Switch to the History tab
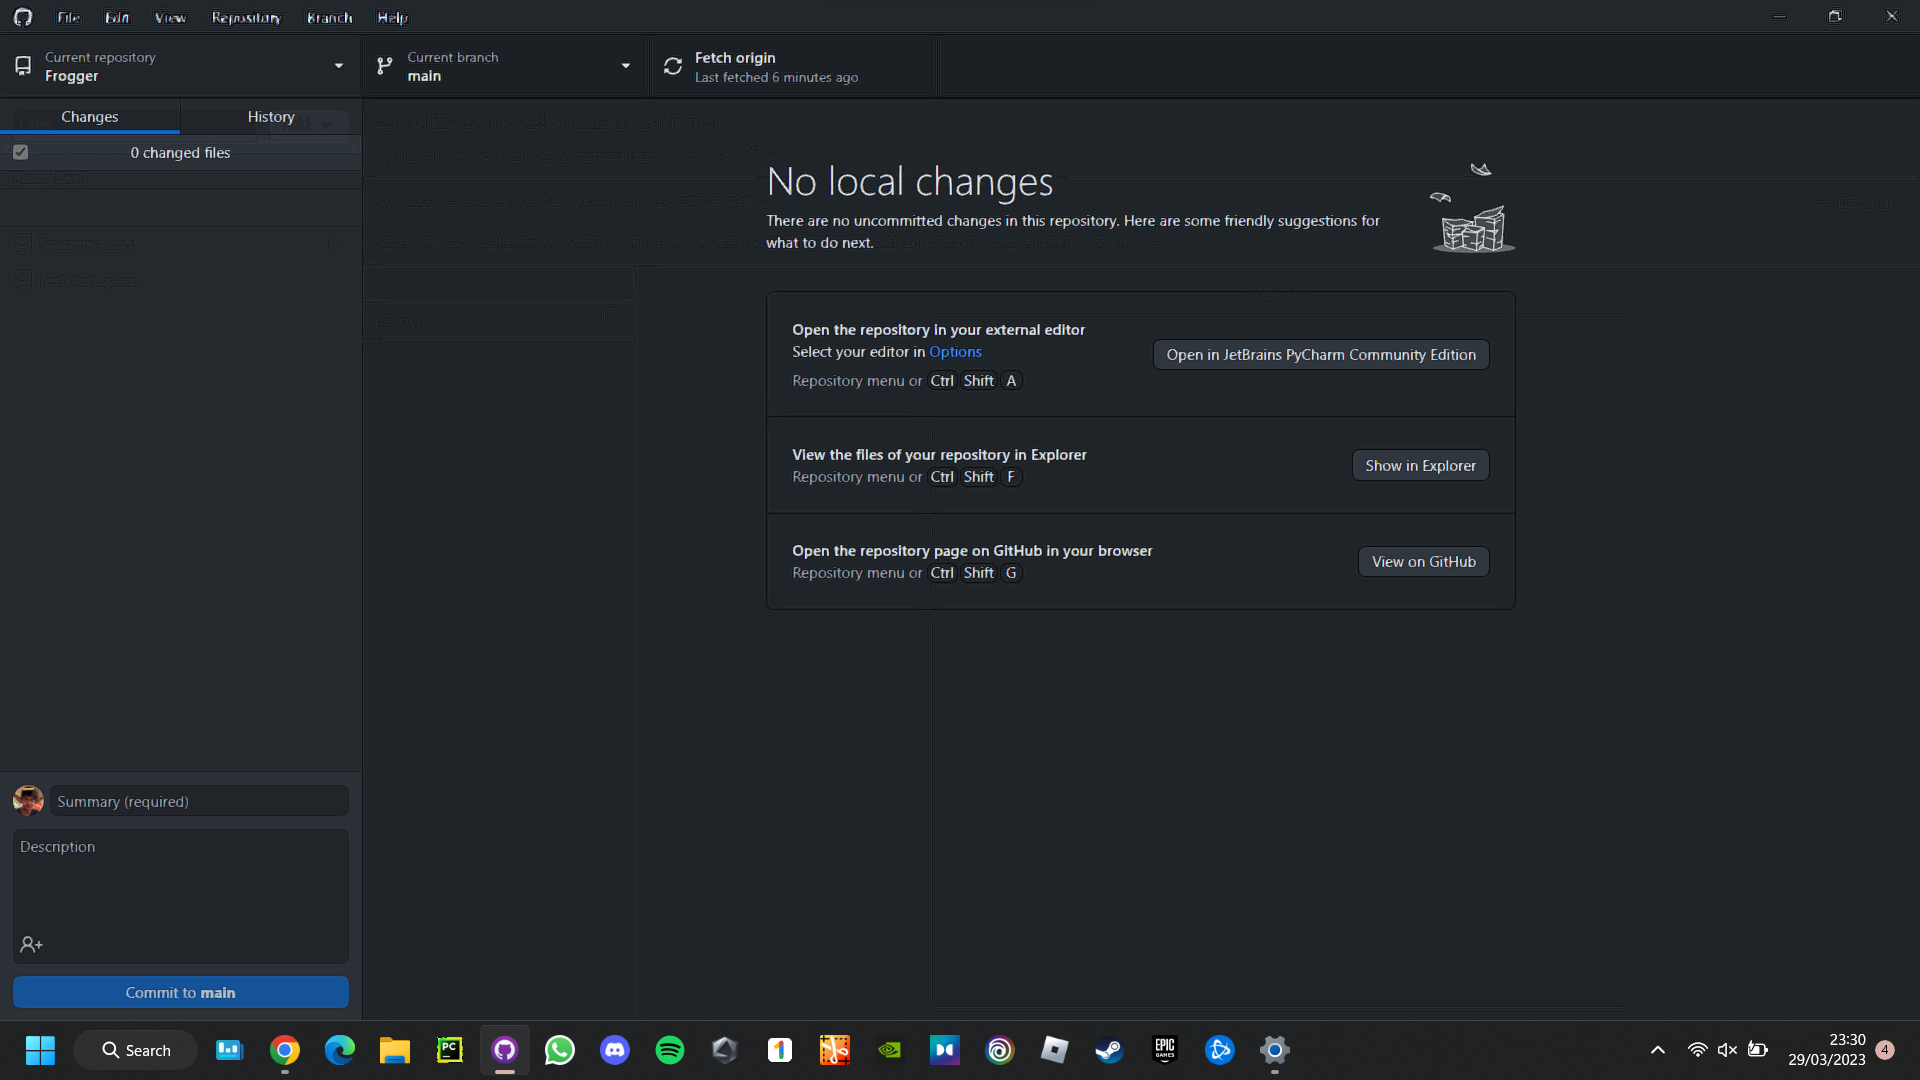The image size is (1920, 1080). click(x=270, y=116)
